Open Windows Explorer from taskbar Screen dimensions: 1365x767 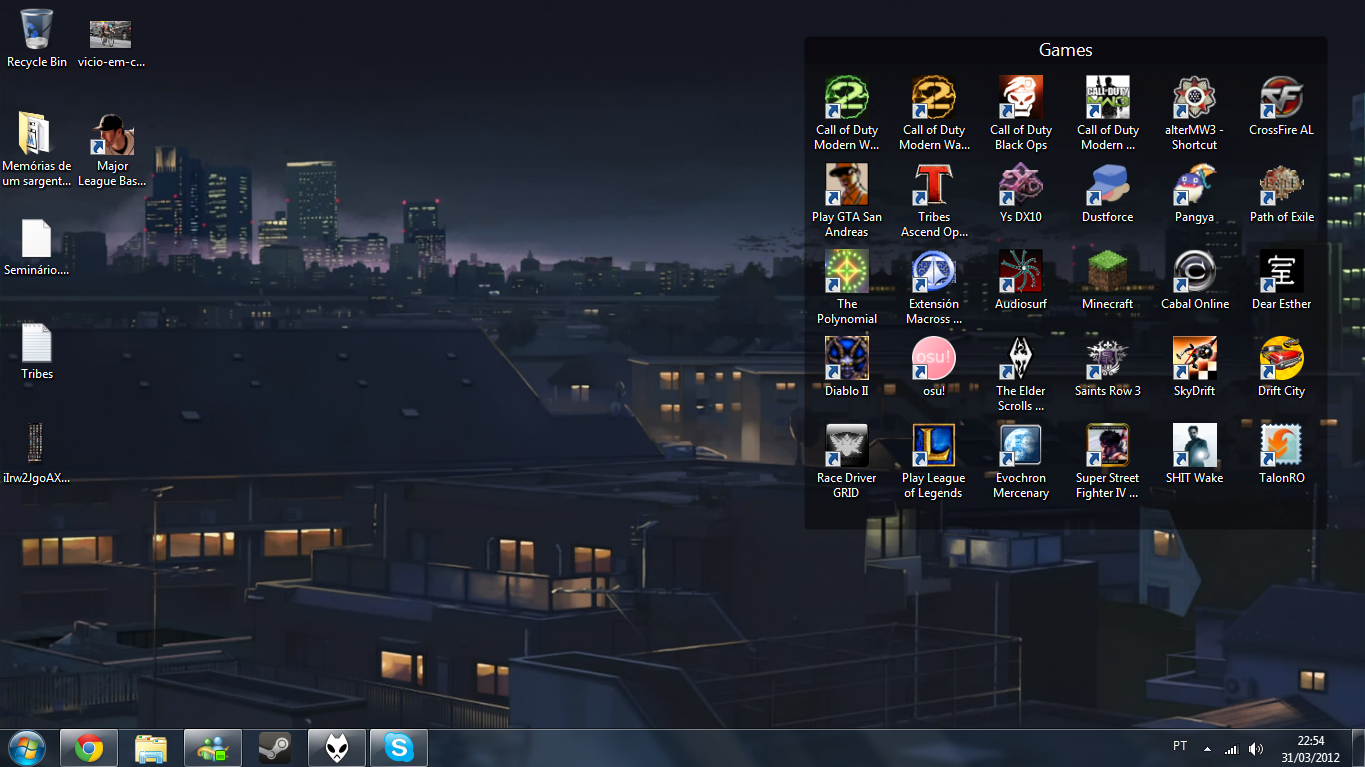click(x=150, y=748)
